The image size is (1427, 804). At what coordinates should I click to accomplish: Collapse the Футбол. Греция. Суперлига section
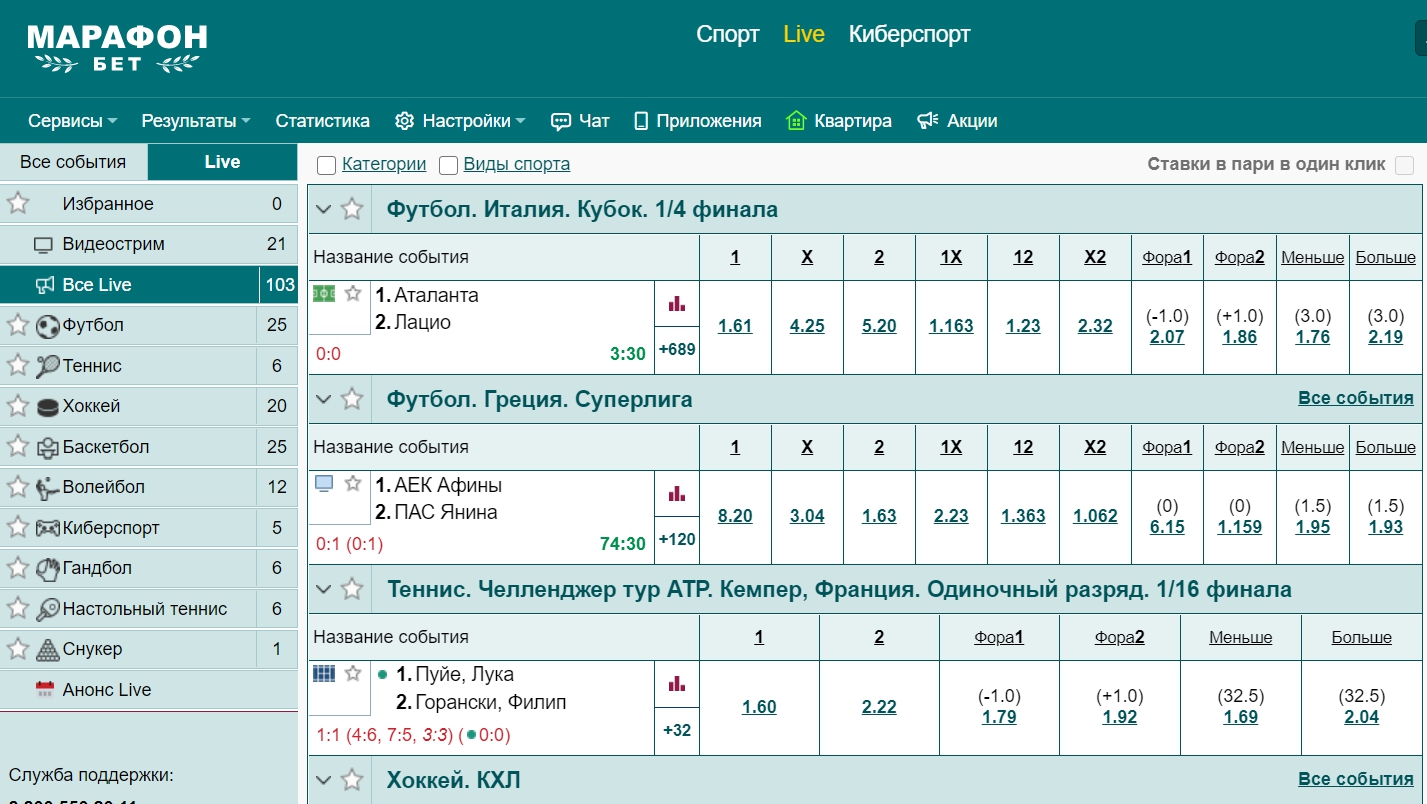point(323,399)
